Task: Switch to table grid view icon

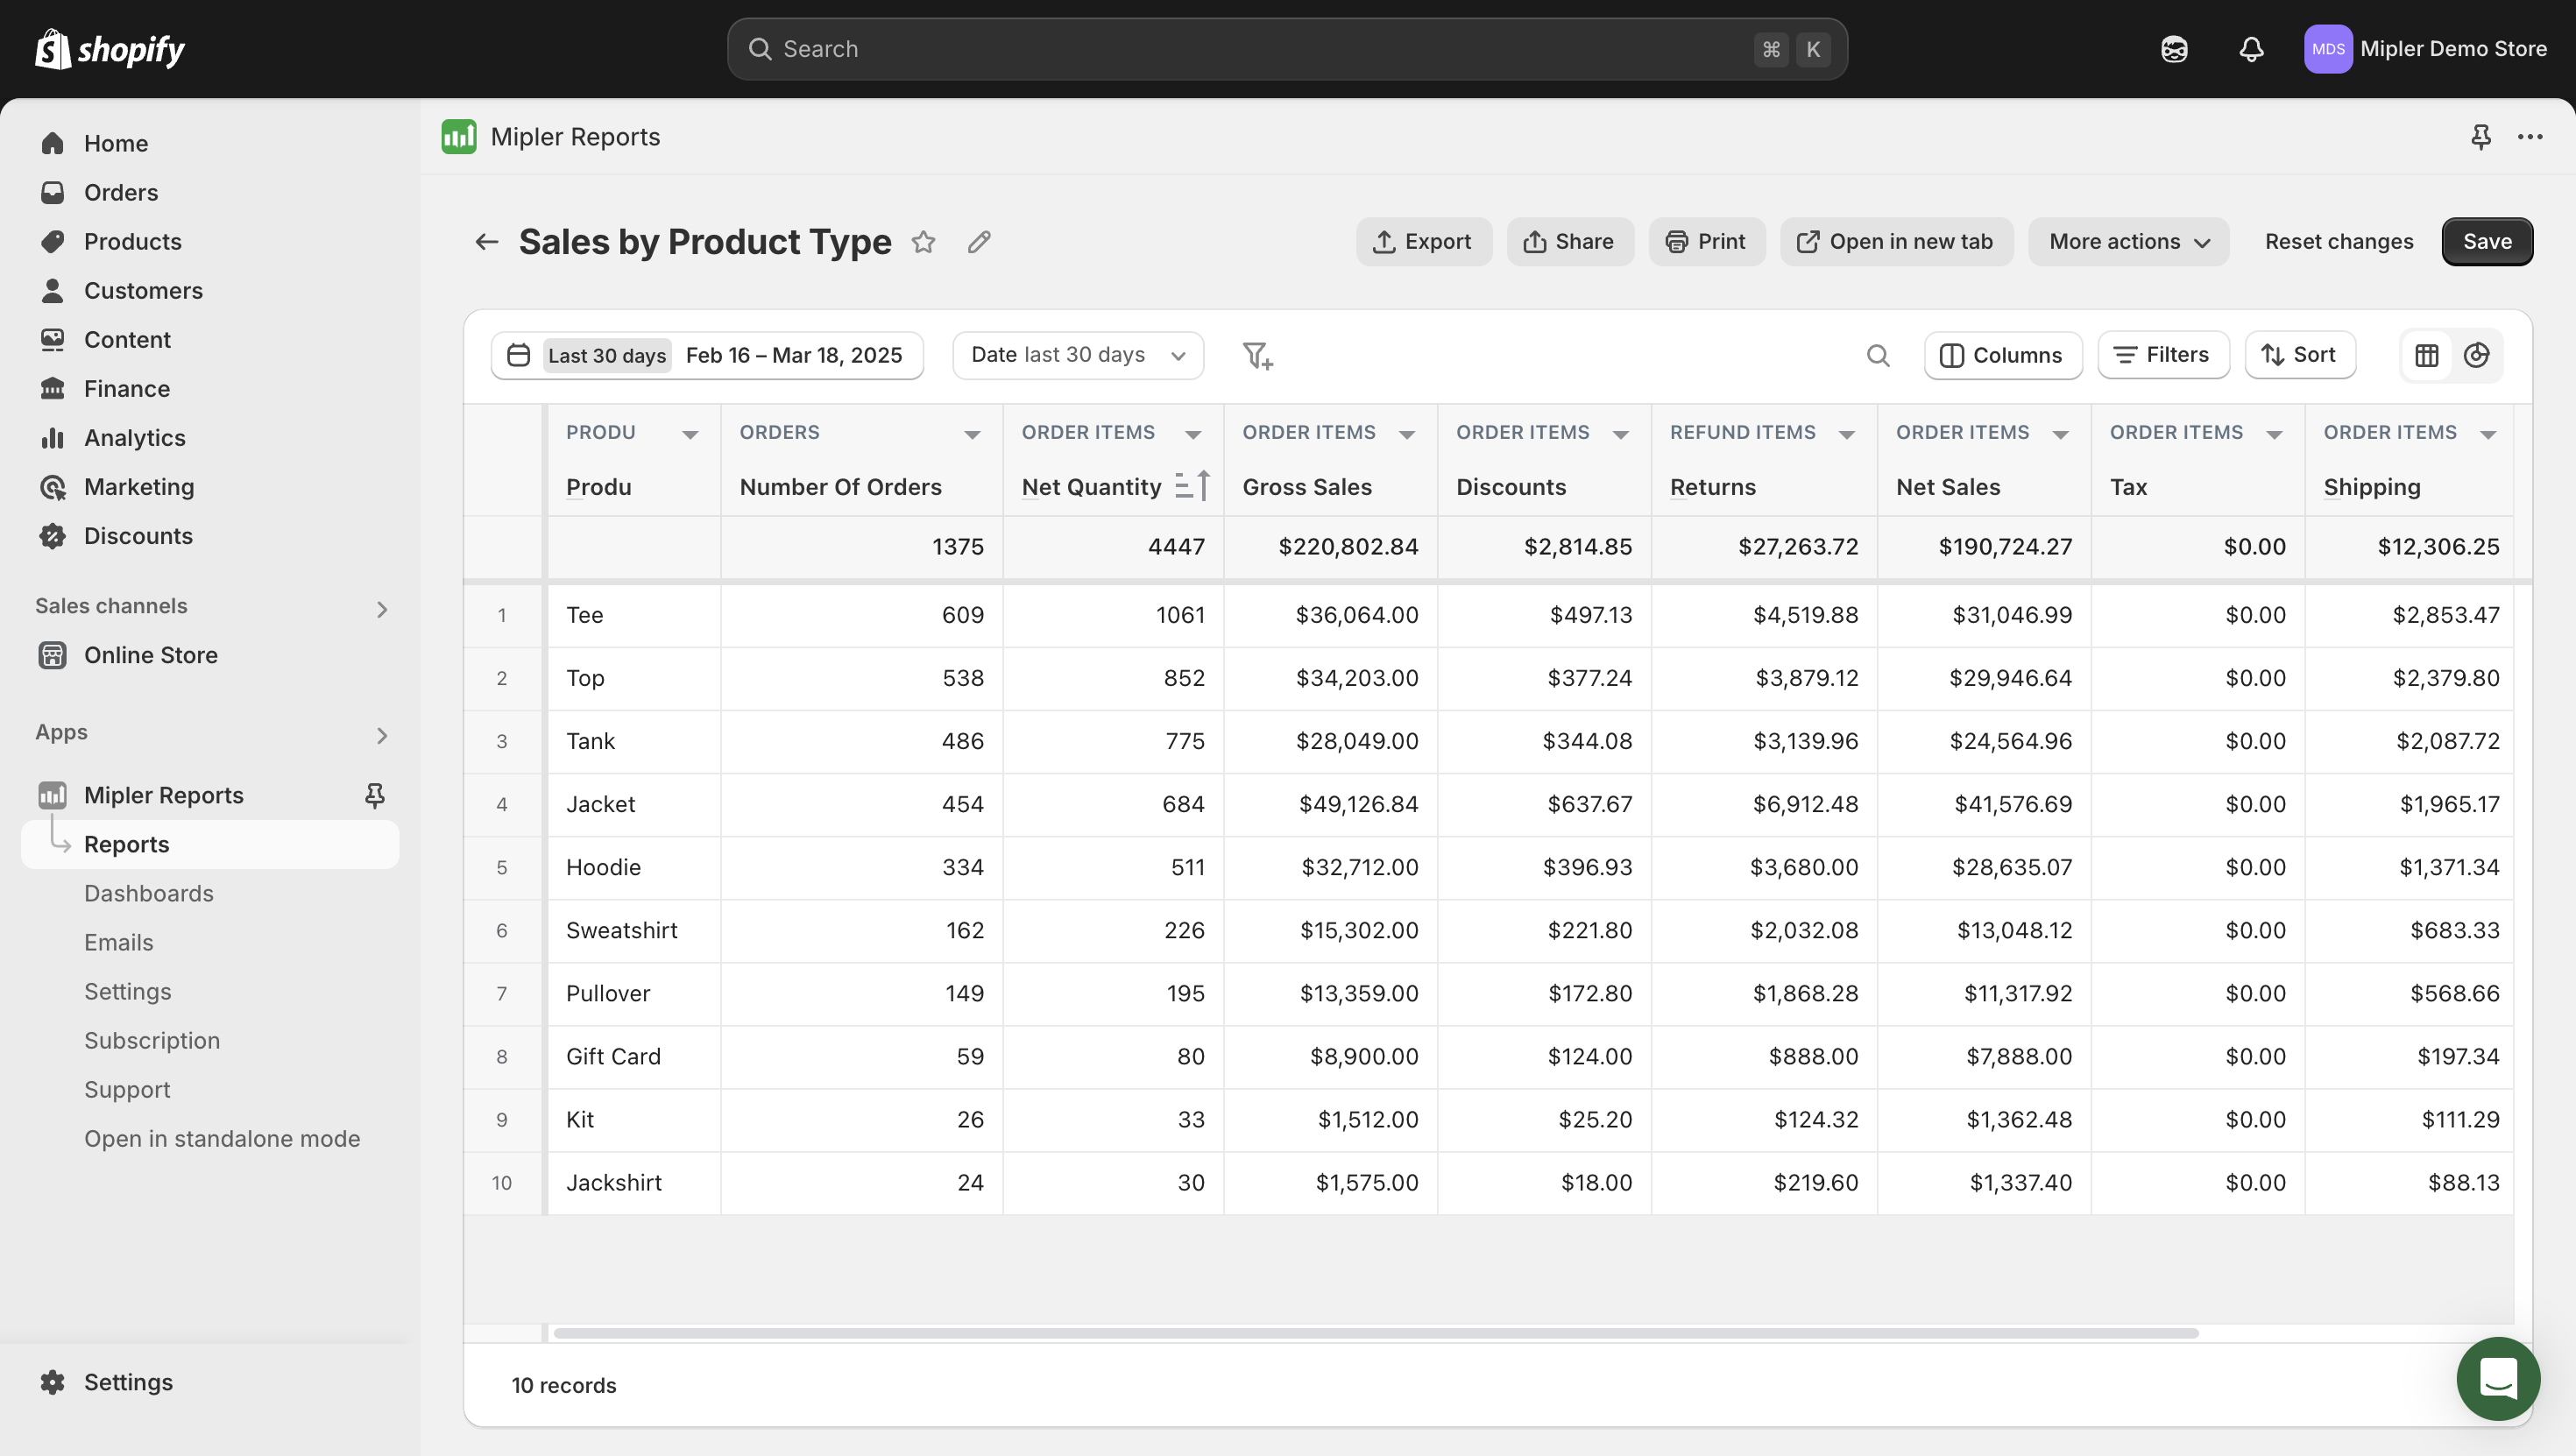Action: point(2426,355)
